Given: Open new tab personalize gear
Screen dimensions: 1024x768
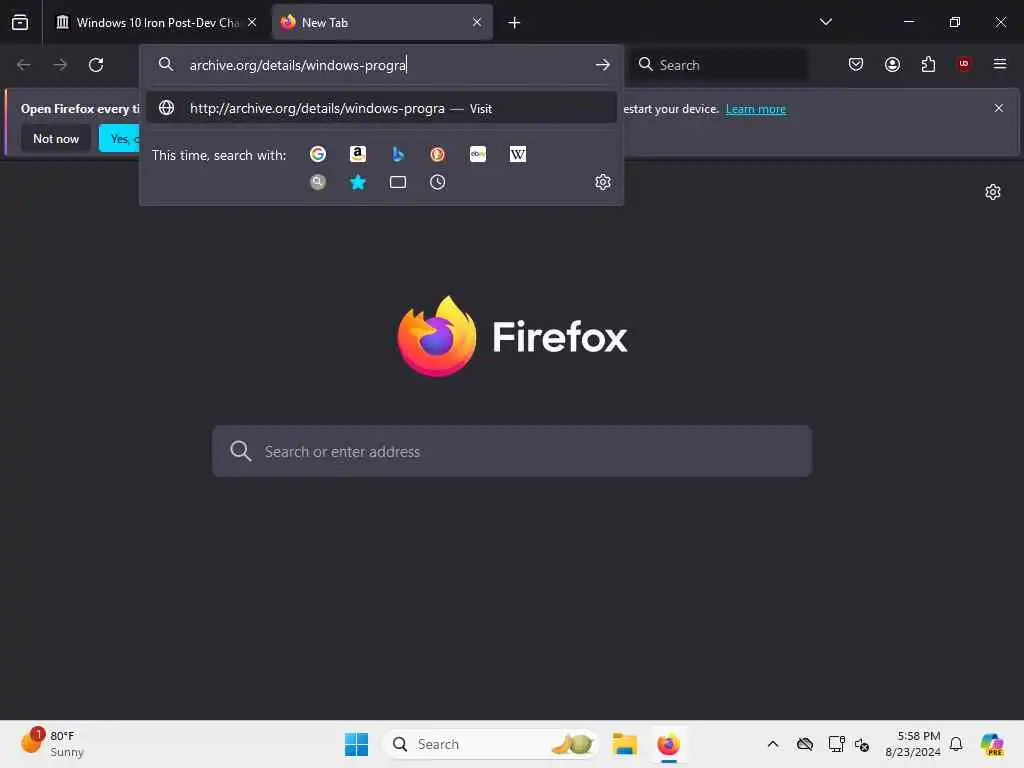Looking at the screenshot, I should coord(993,192).
